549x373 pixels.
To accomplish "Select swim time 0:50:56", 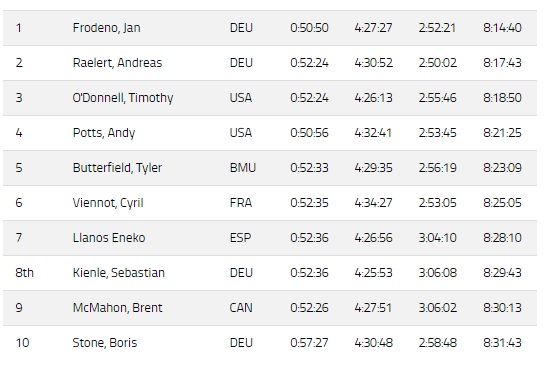I will [309, 133].
